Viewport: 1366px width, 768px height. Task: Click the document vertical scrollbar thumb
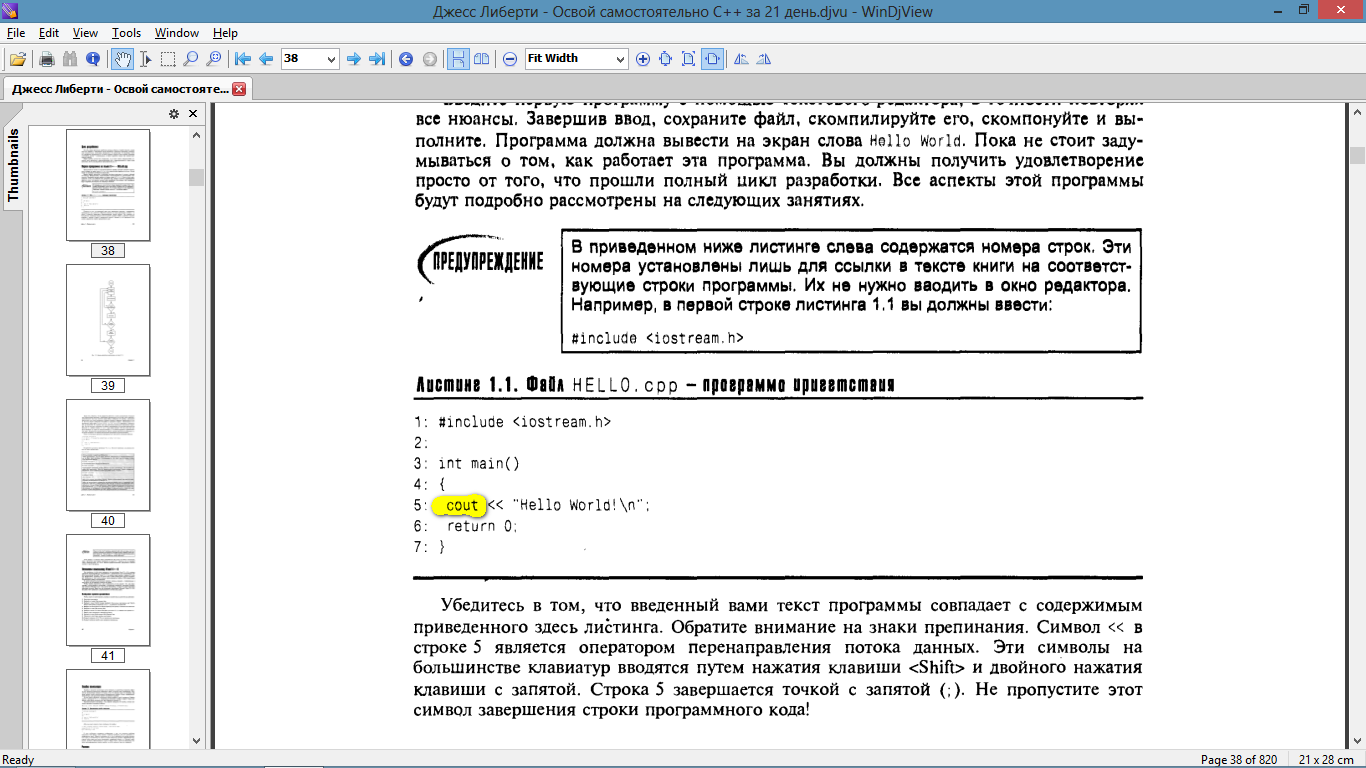[x=1357, y=155]
